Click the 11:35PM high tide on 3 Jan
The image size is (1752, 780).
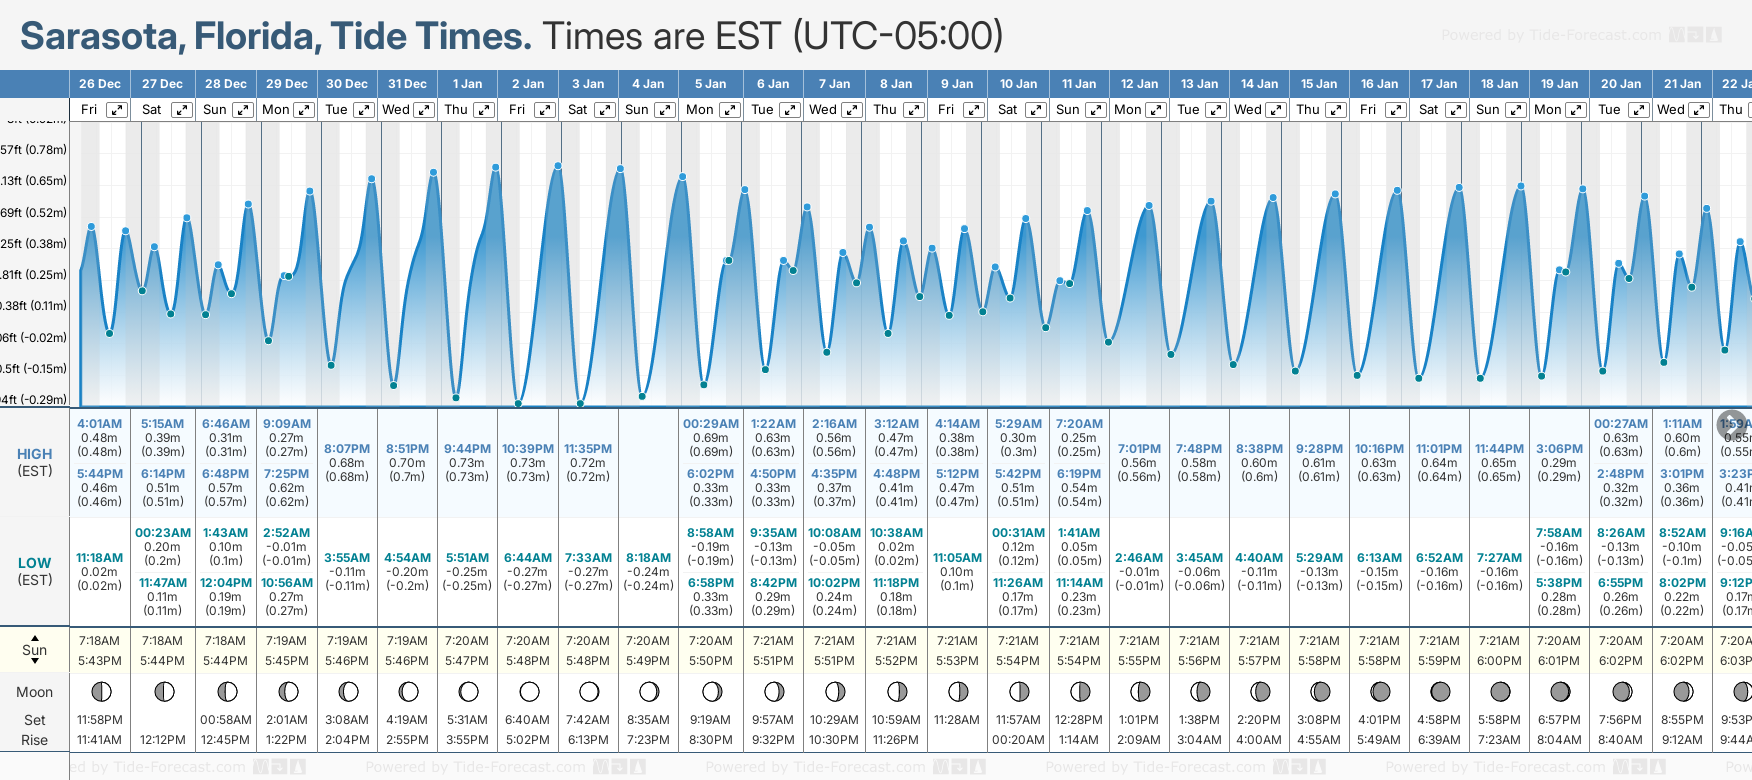tap(588, 449)
